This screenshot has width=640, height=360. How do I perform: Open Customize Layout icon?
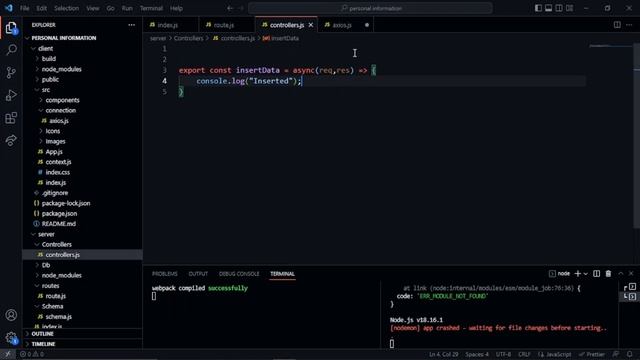click(569, 8)
